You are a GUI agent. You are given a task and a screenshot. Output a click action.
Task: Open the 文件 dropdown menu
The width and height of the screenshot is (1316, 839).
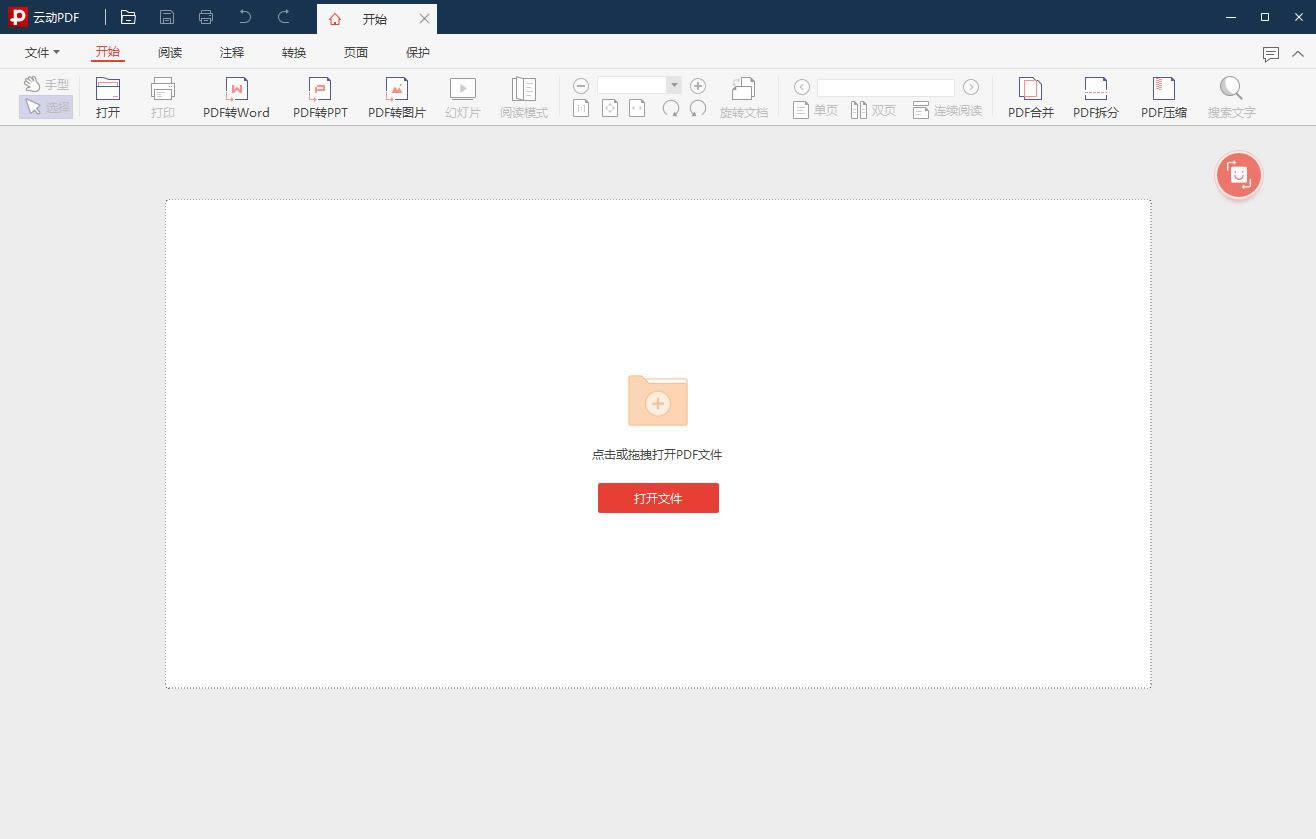pyautogui.click(x=42, y=52)
